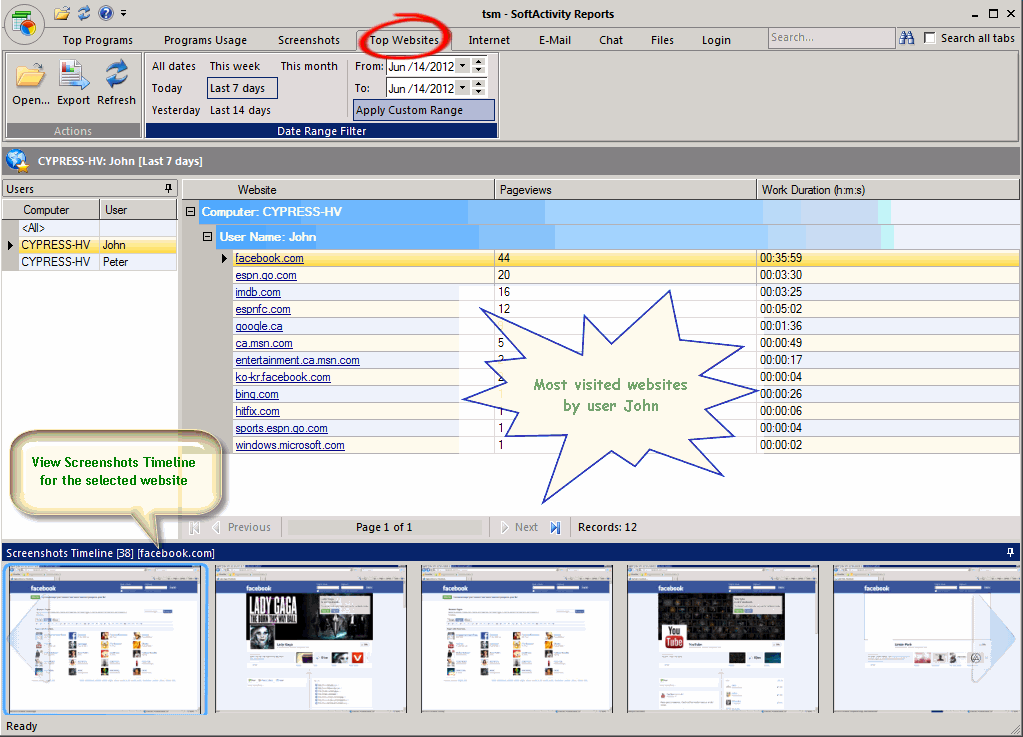The width and height of the screenshot is (1023, 737).
Task: Select user John in the Users list
Action: pos(89,245)
